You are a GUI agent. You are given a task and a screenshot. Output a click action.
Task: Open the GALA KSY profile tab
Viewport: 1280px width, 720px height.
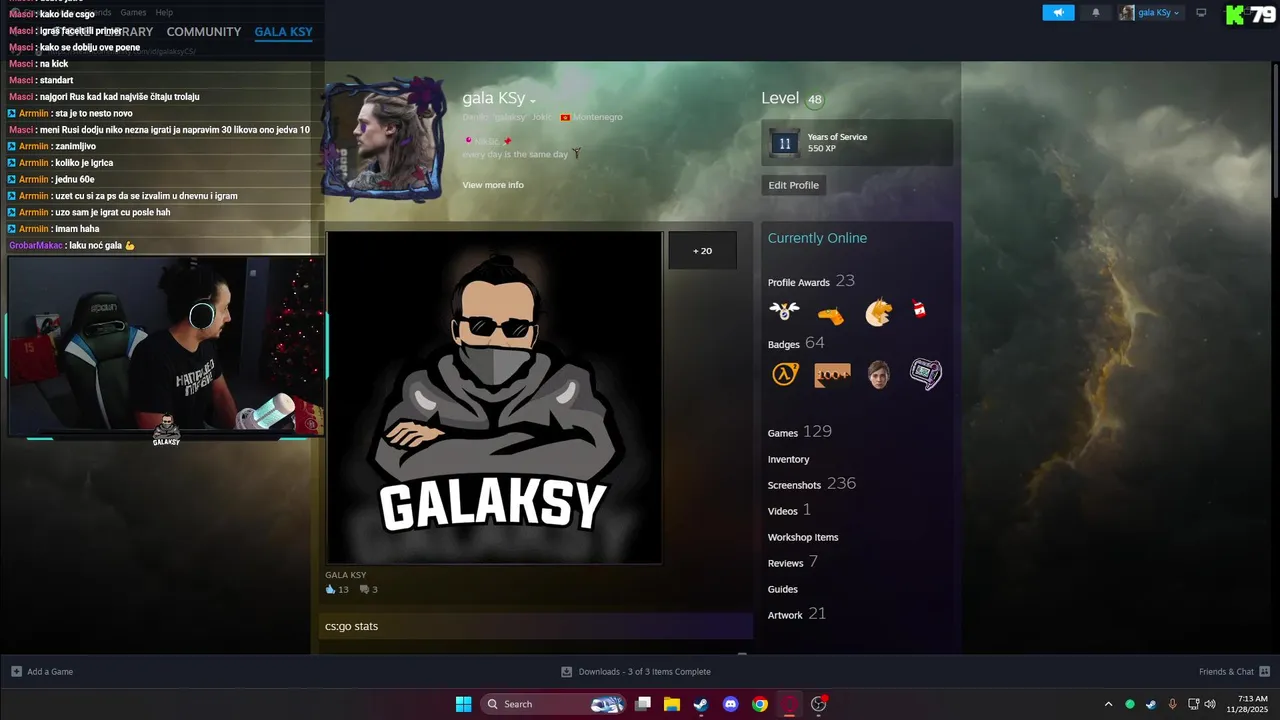[284, 32]
